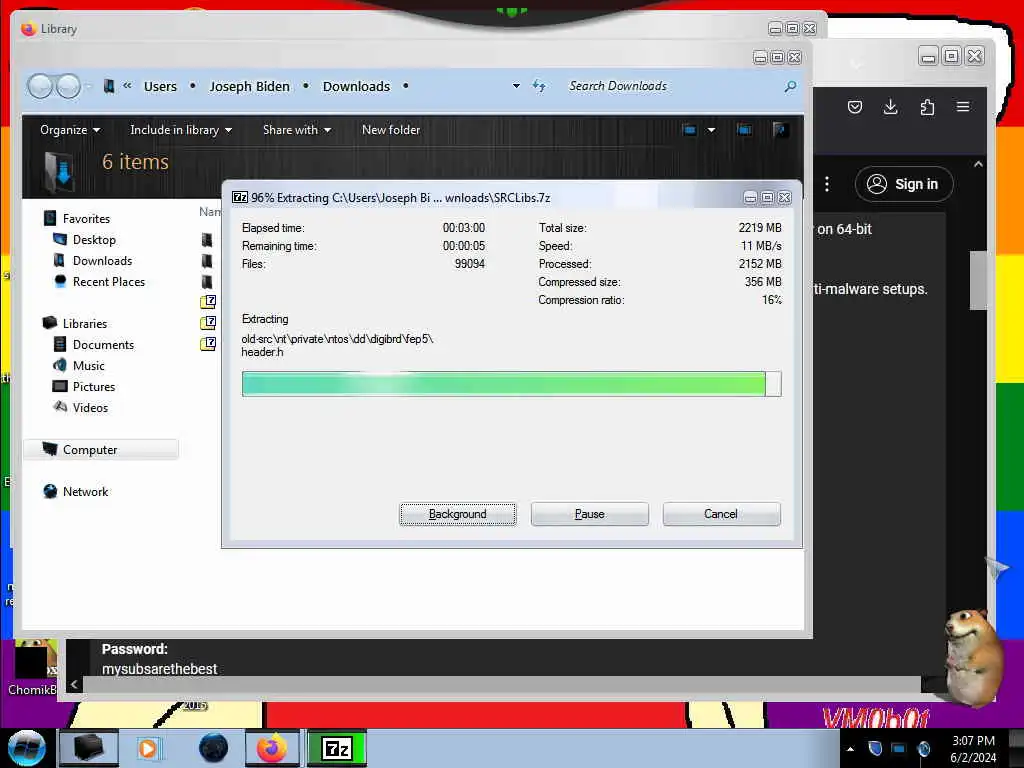Click the New folder button

391,130
